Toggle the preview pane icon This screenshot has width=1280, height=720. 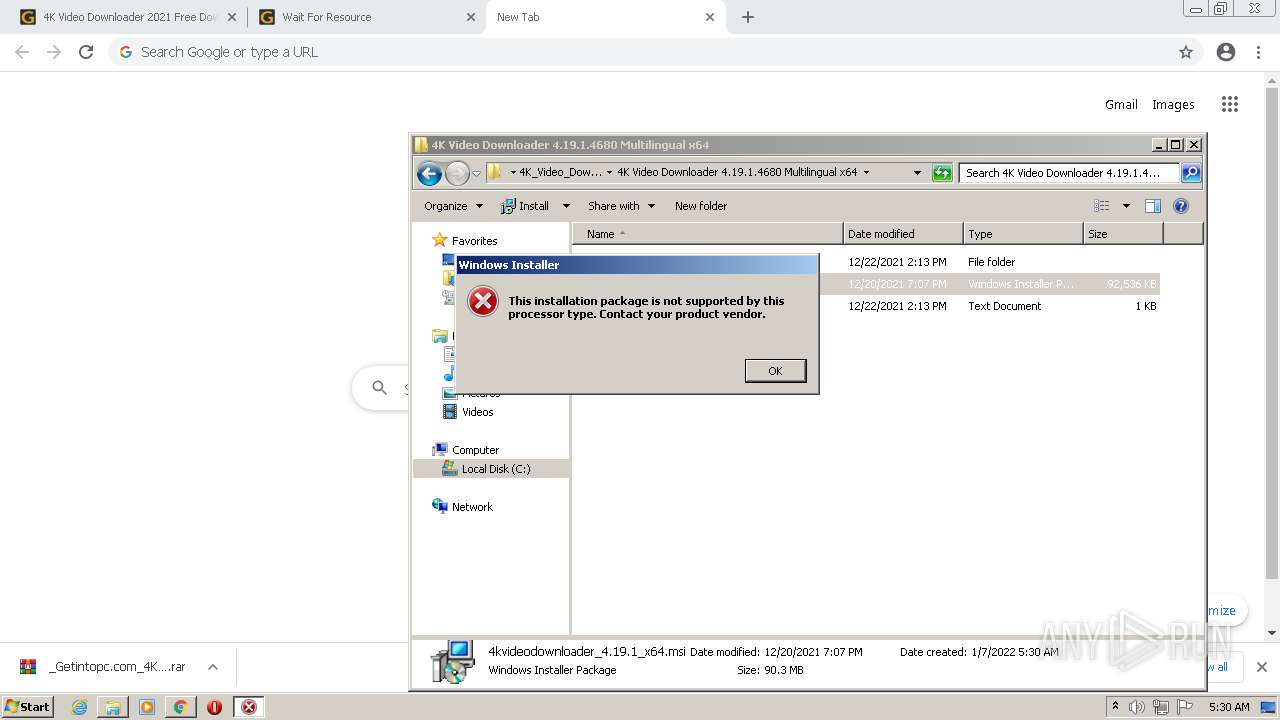[x=1153, y=206]
